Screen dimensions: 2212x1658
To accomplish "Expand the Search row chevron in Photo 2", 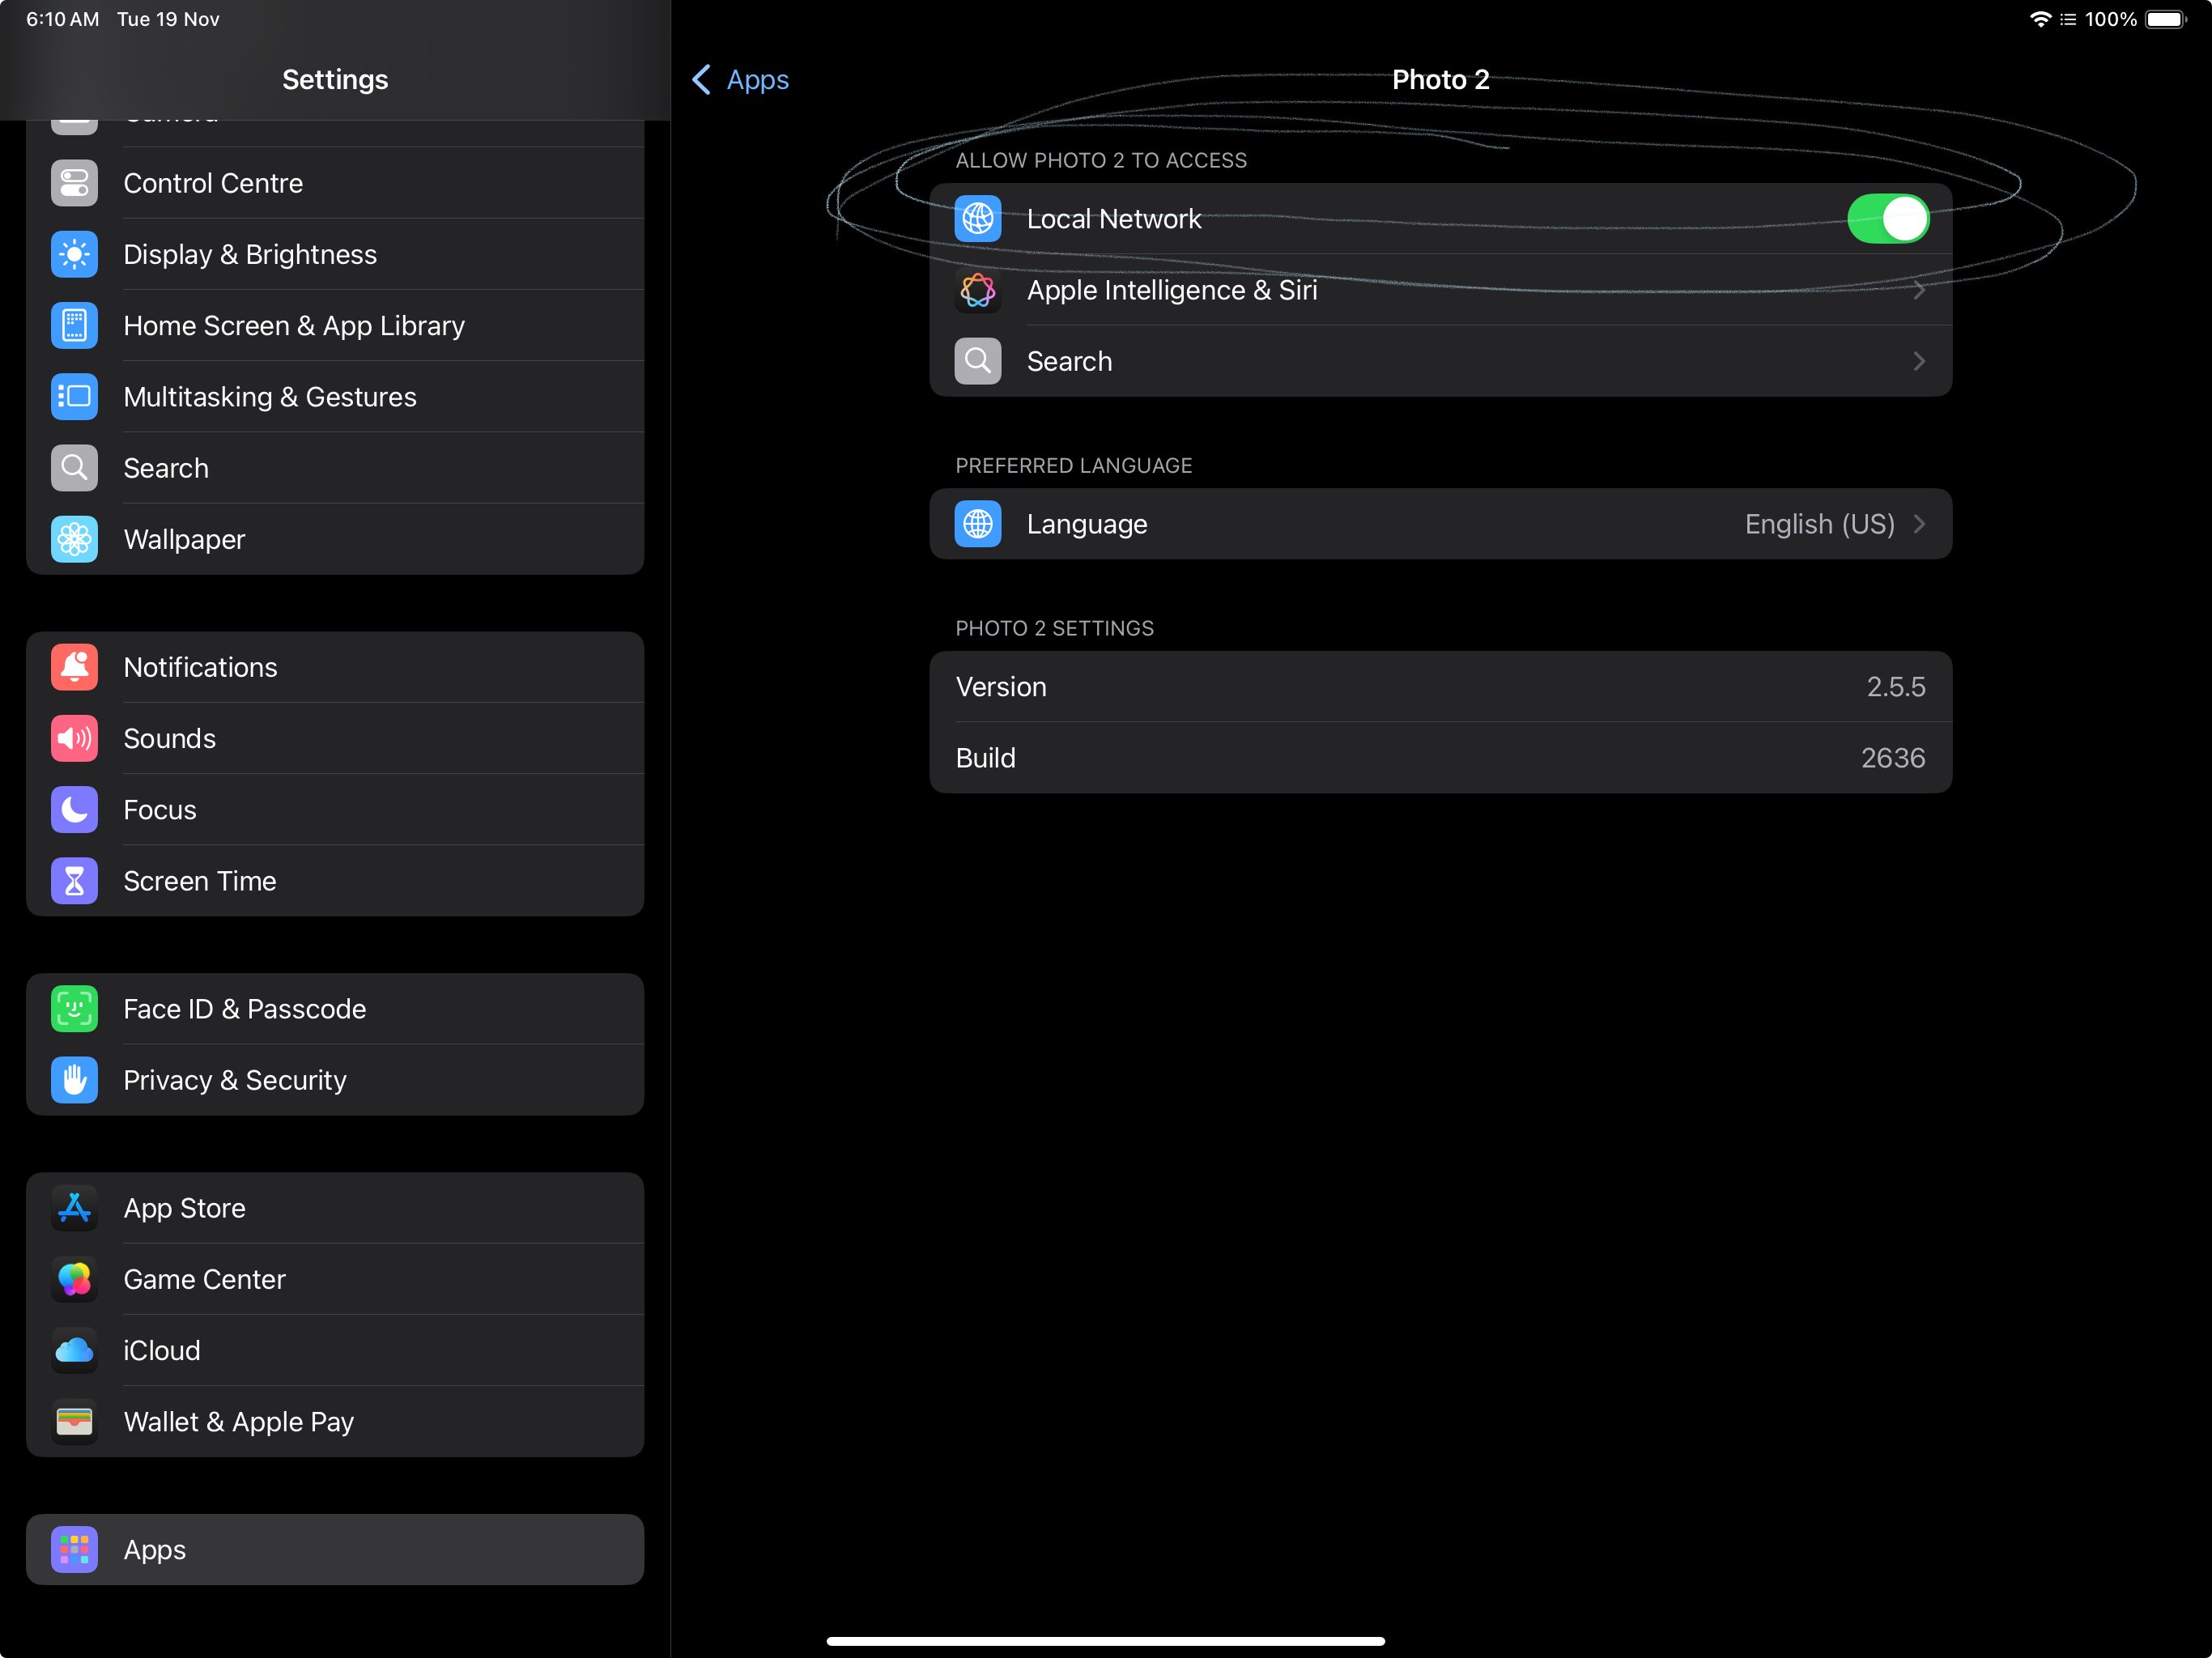I will click(x=1918, y=361).
